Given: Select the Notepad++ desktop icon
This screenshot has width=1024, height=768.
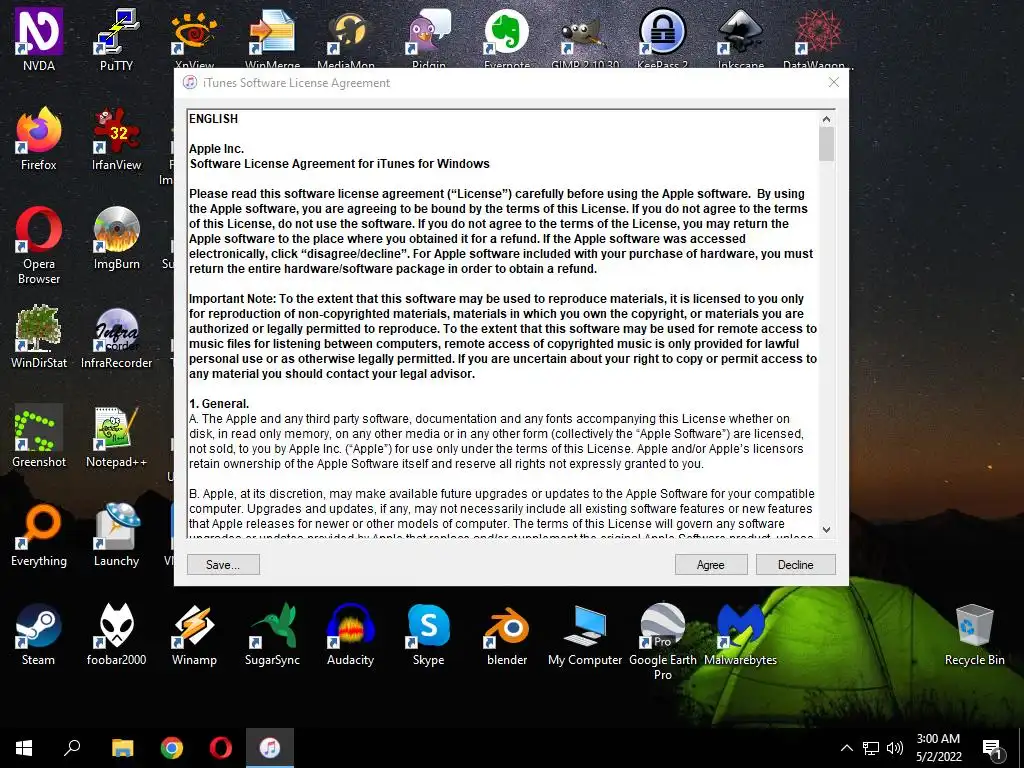Looking at the screenshot, I should [x=116, y=436].
